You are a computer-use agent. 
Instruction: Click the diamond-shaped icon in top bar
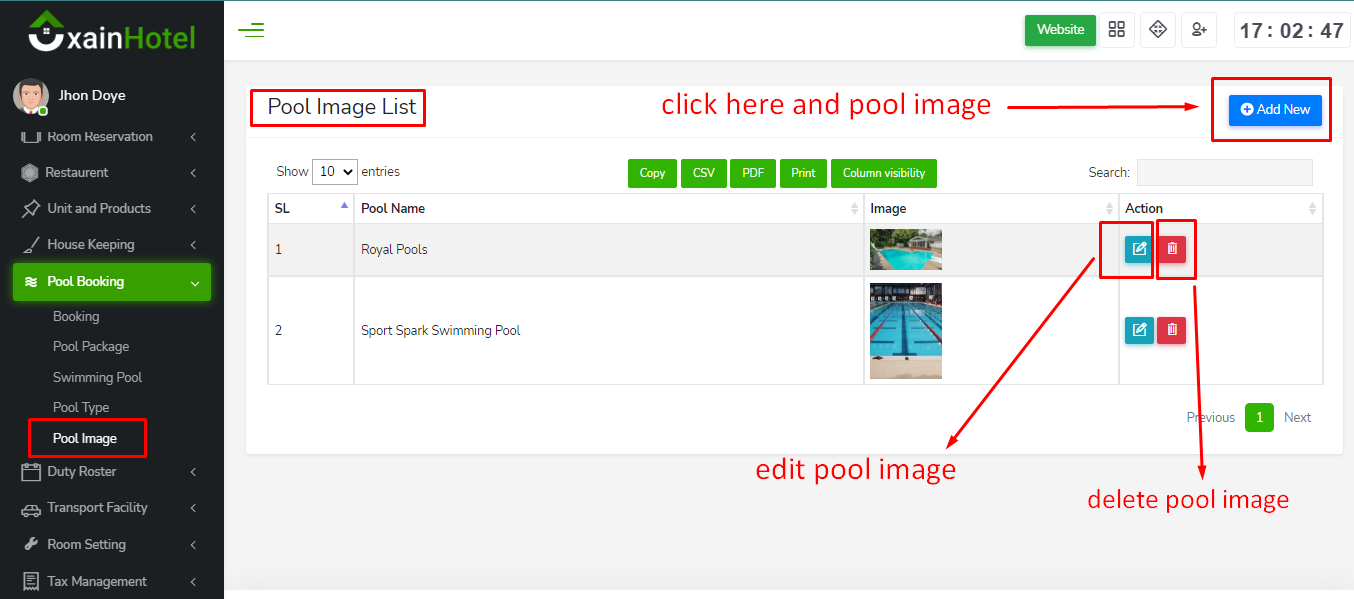[x=1158, y=30]
